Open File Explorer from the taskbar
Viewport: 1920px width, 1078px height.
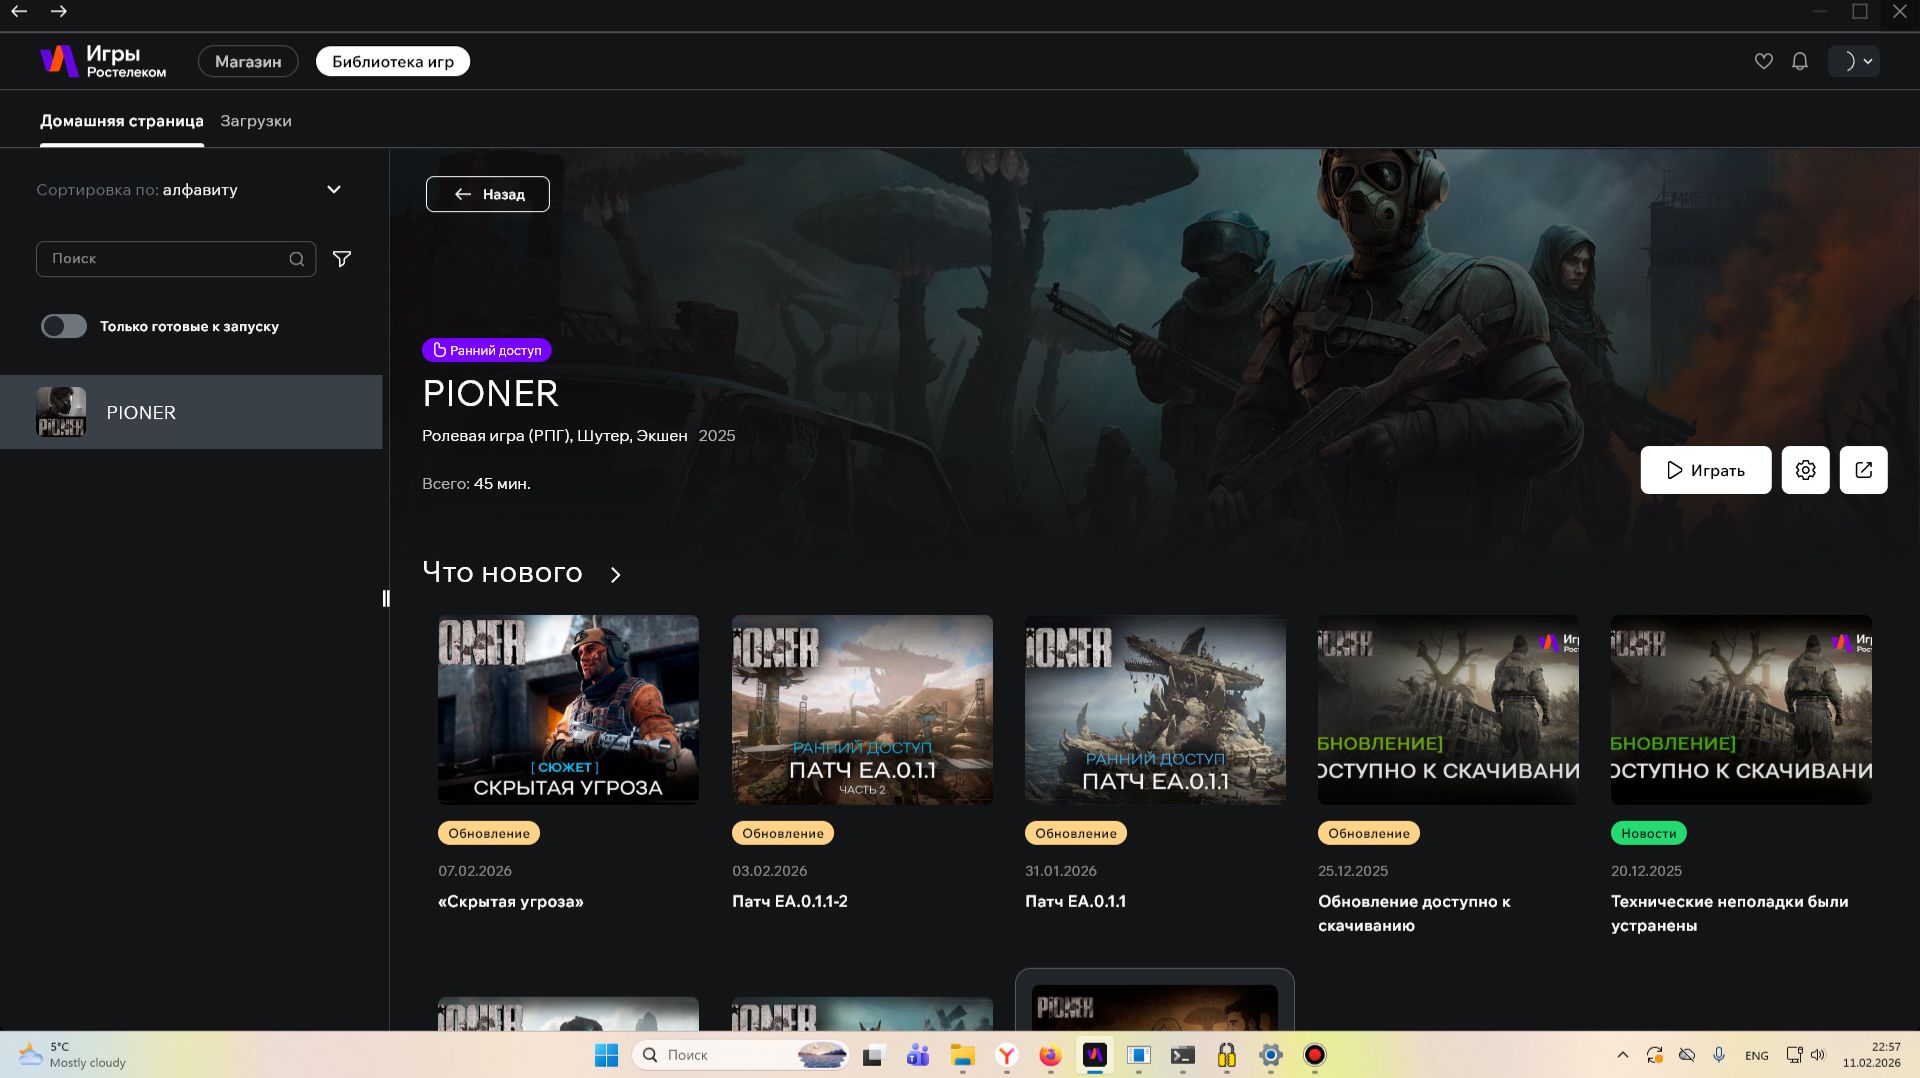pos(962,1055)
